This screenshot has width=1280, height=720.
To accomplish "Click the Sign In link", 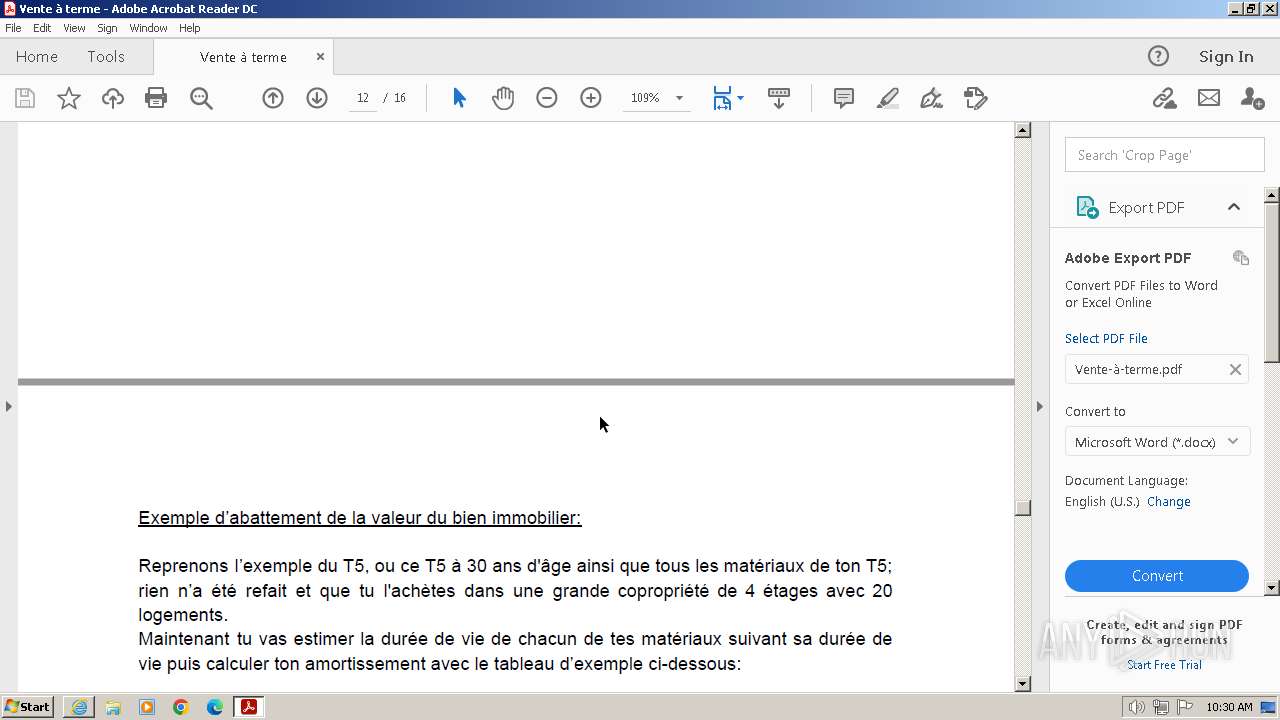I will (x=1226, y=56).
